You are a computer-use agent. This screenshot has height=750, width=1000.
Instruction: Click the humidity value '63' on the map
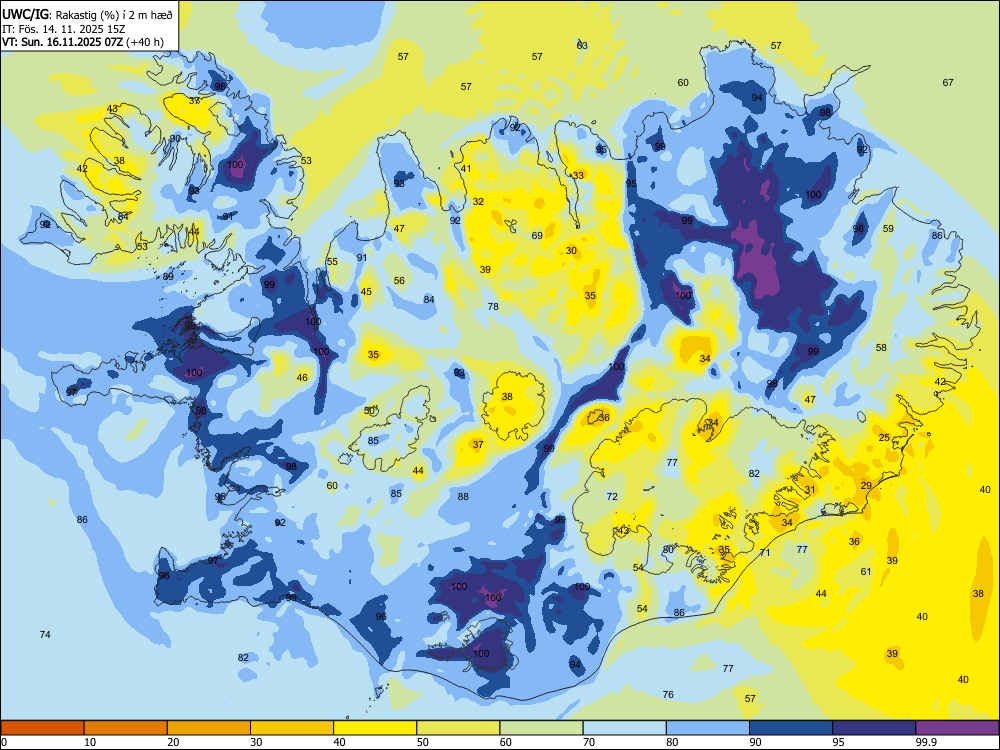coord(582,45)
